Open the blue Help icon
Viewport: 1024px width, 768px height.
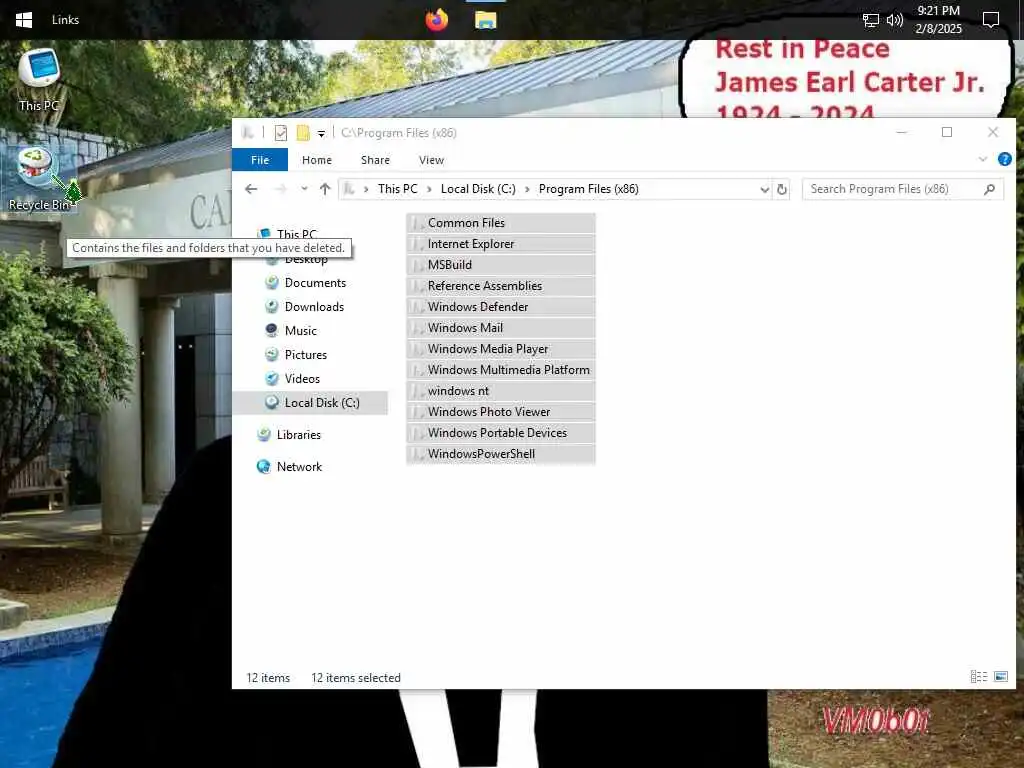pyautogui.click(x=1004, y=159)
